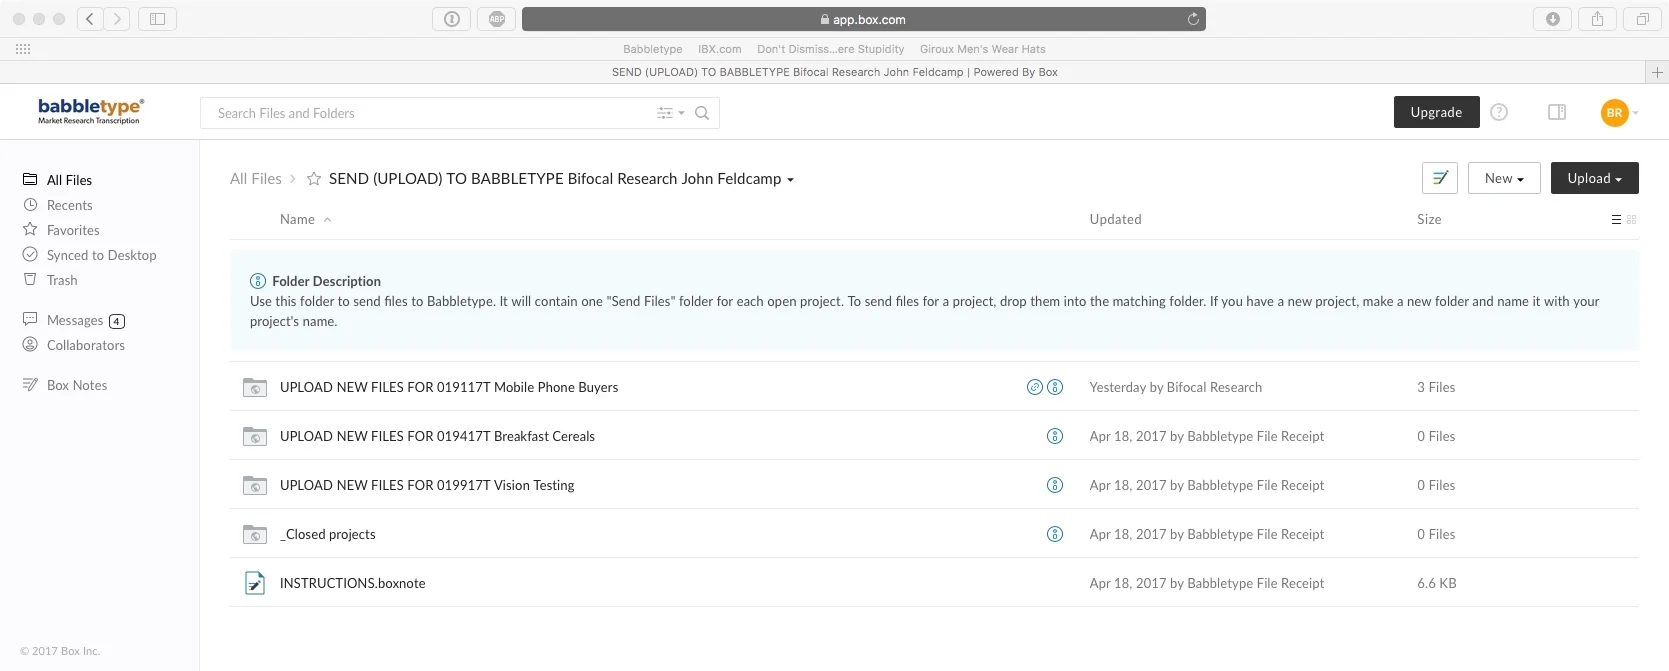
Task: Click the Size column header
Action: [1429, 220]
